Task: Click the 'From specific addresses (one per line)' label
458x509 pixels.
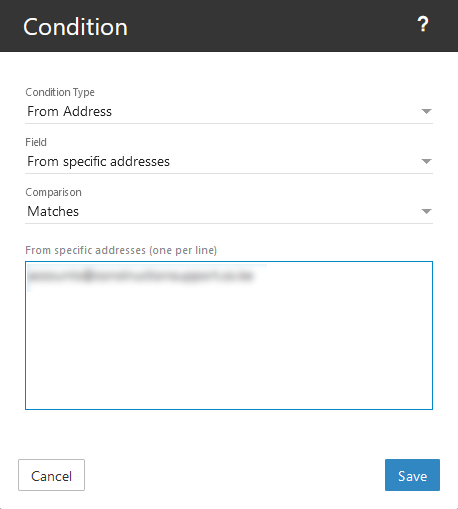Action: pos(121,250)
